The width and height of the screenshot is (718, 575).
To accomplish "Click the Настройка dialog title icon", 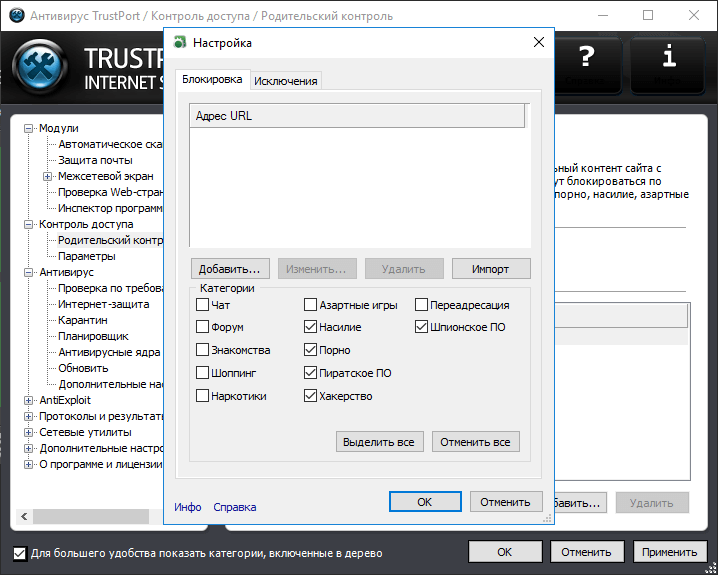I will (x=180, y=43).
